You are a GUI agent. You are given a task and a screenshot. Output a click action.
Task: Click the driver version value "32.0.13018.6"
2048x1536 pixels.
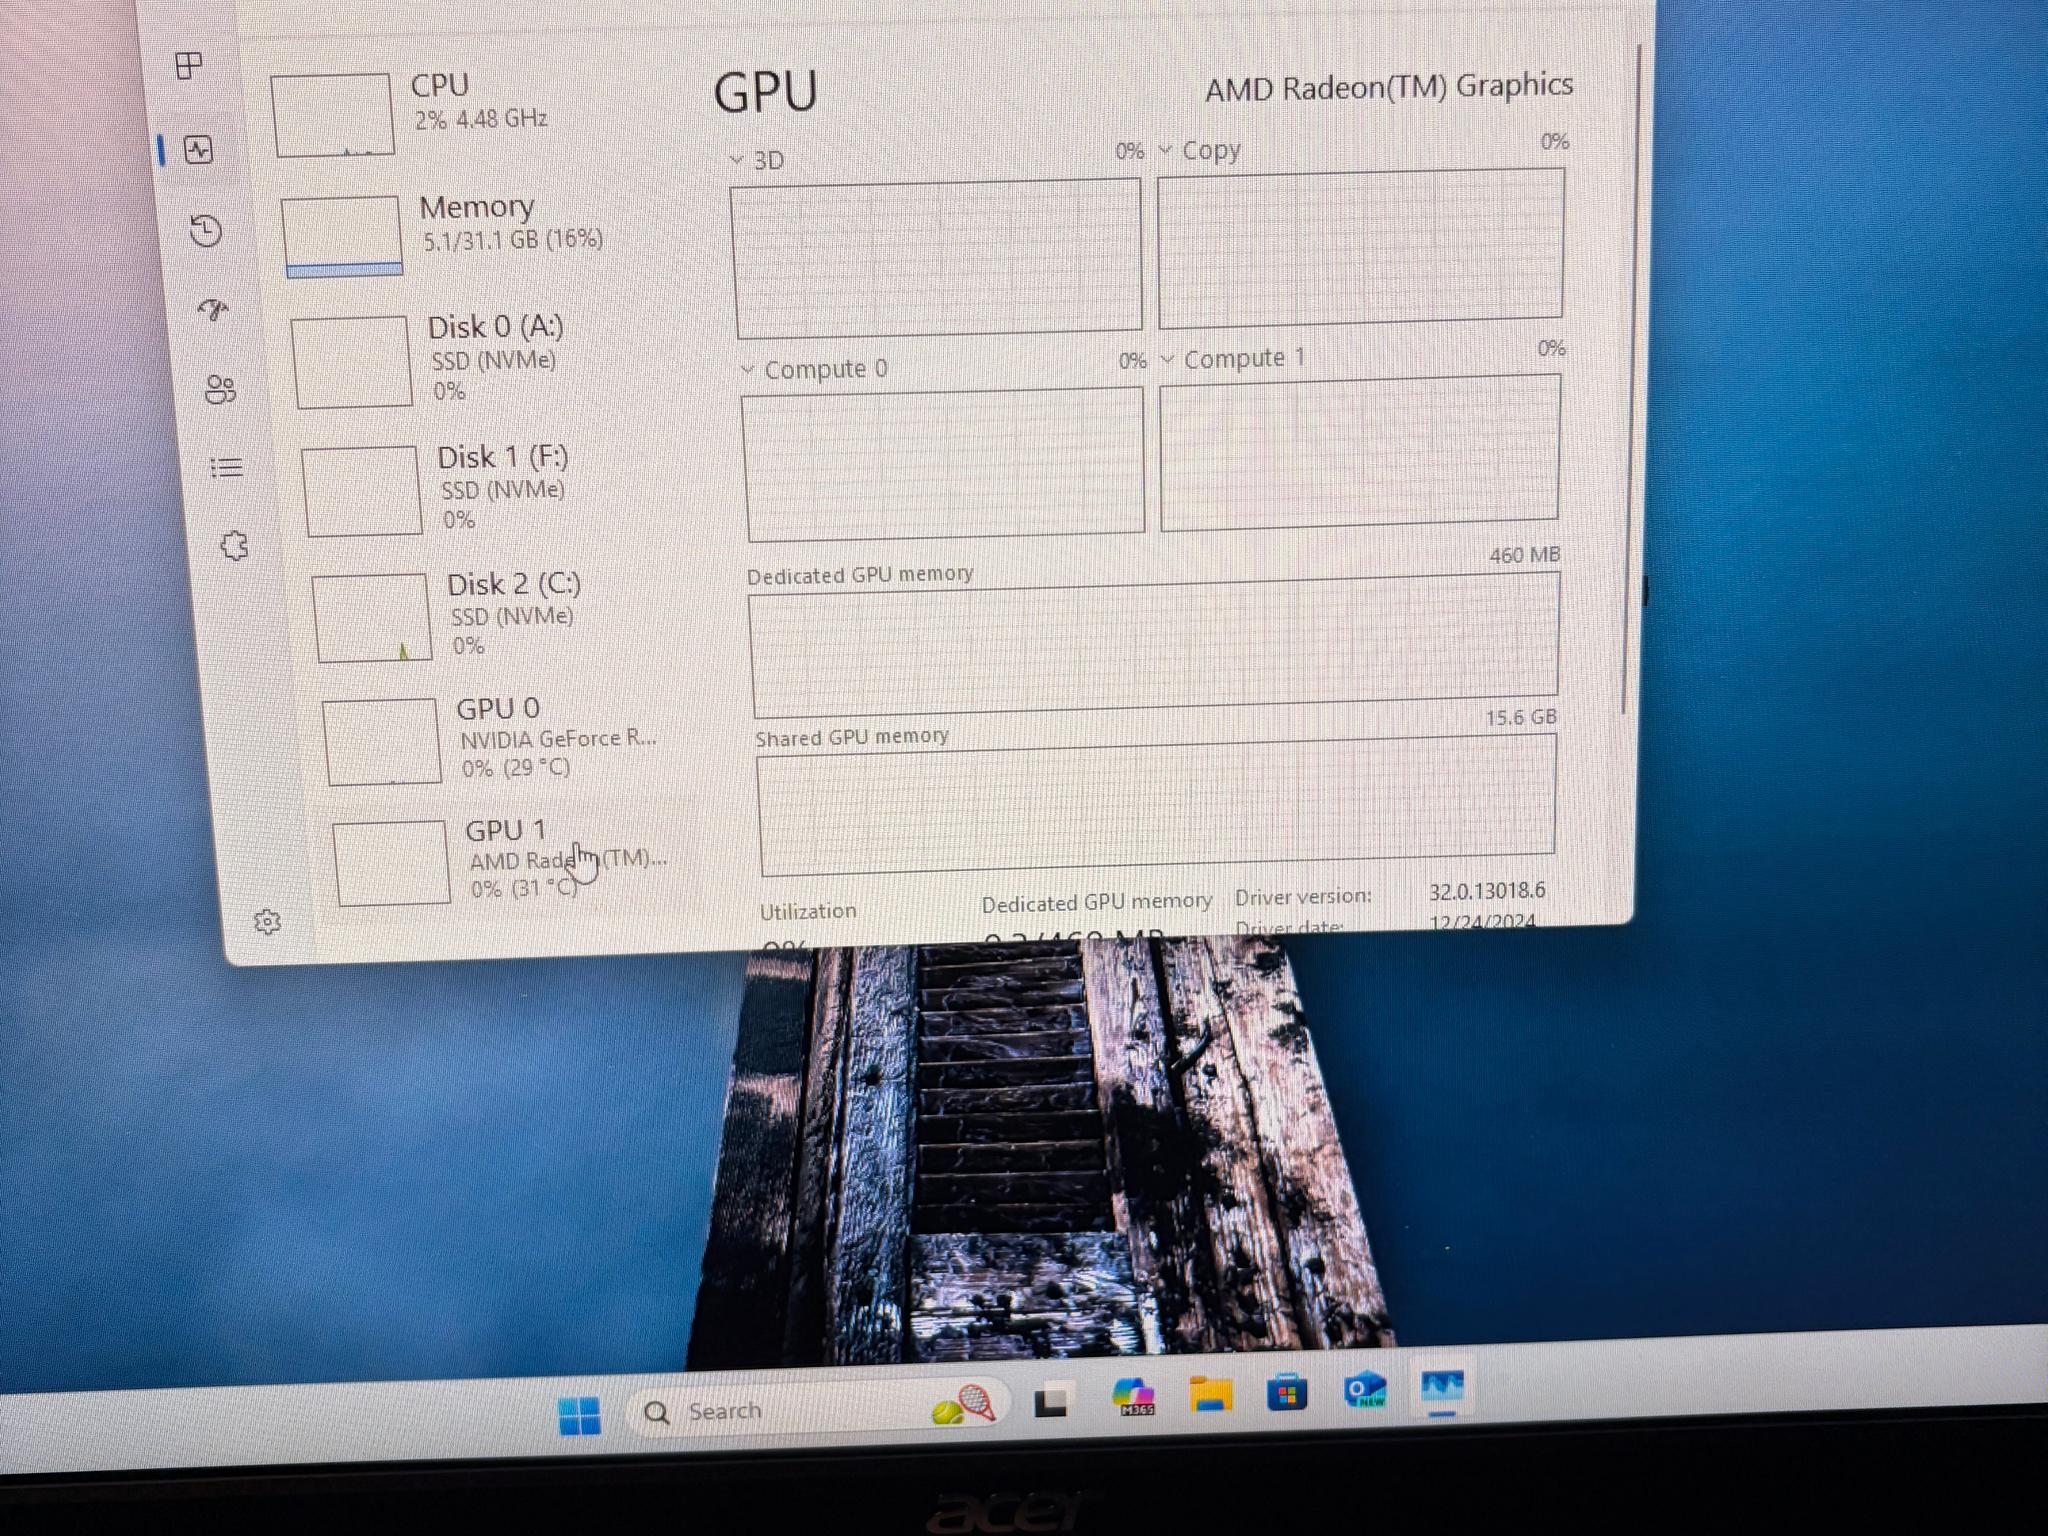[x=1487, y=891]
